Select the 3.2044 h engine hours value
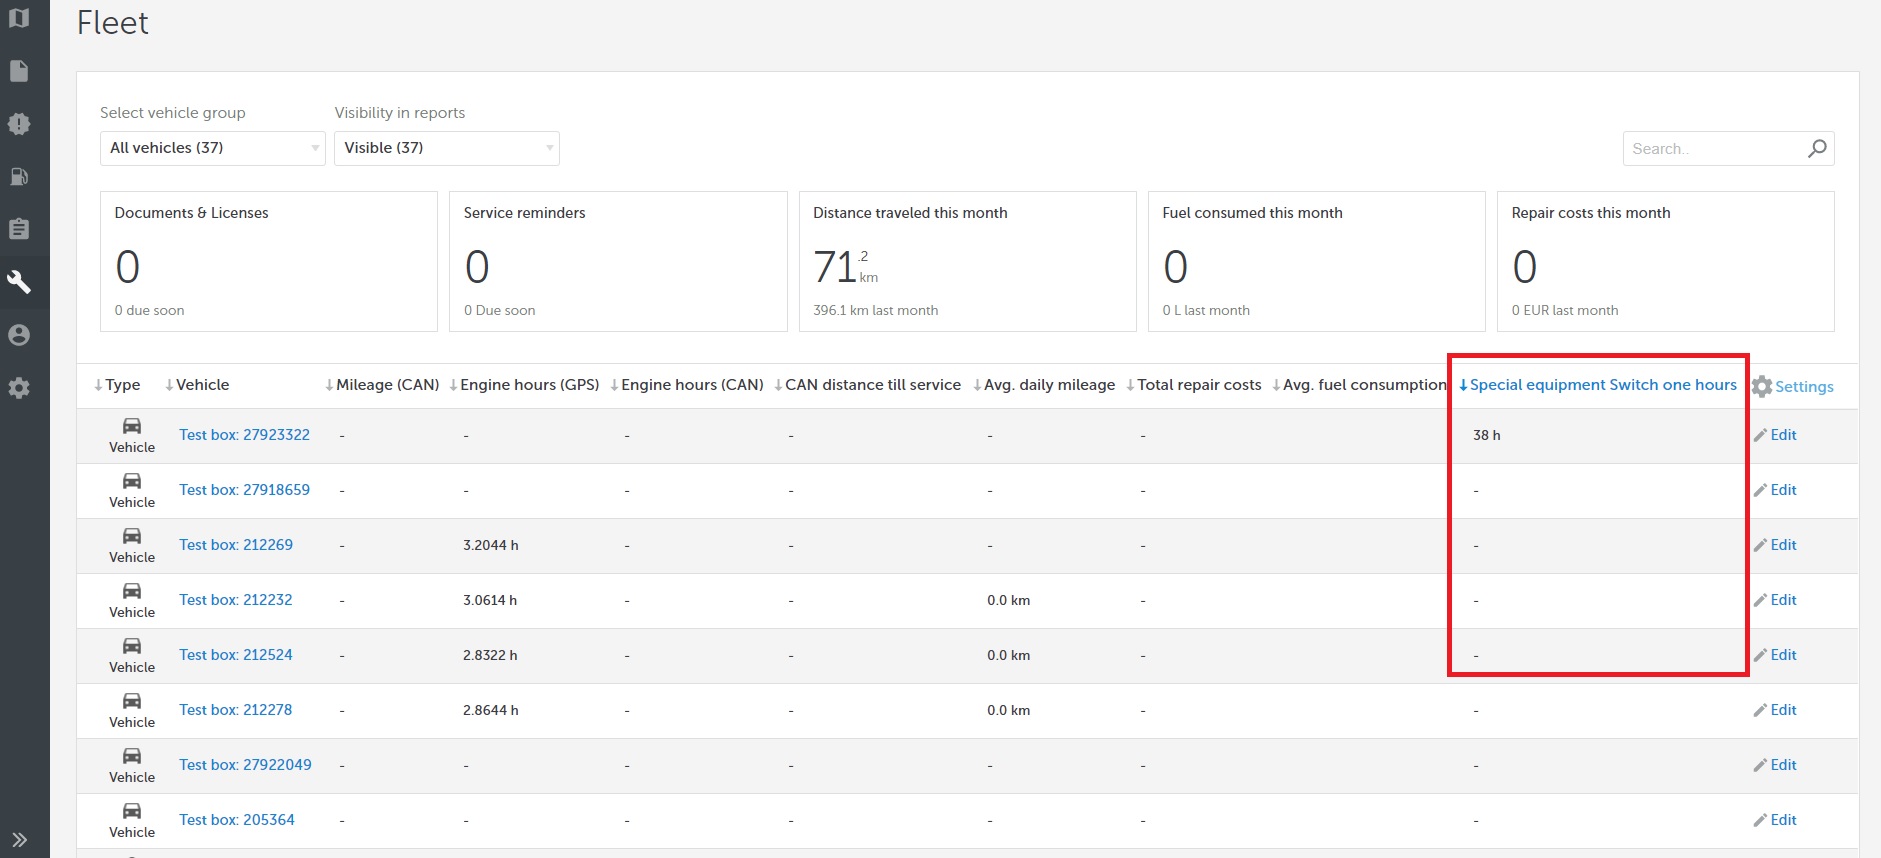Viewport: 1881px width, 858px height. [x=491, y=545]
